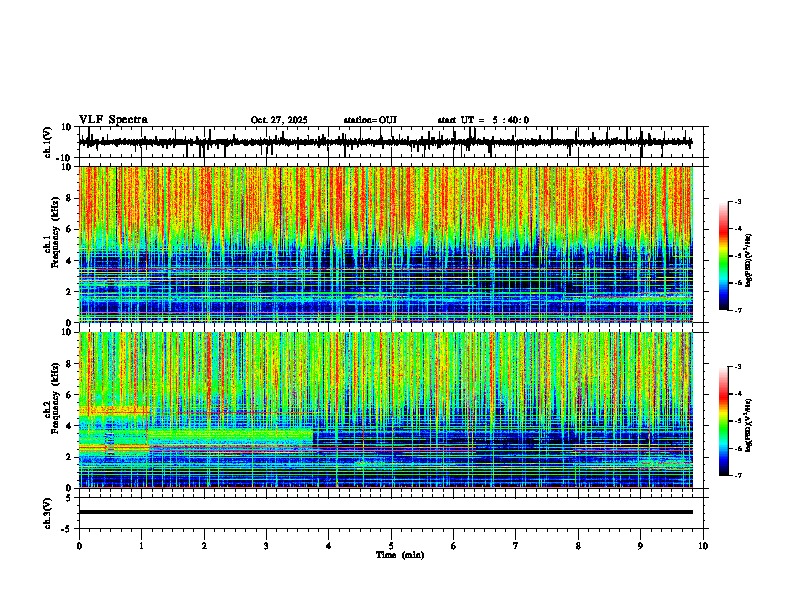Click the "-4" label on ch.2 color bar
The width and height of the screenshot is (792, 612).
[x=737, y=394]
